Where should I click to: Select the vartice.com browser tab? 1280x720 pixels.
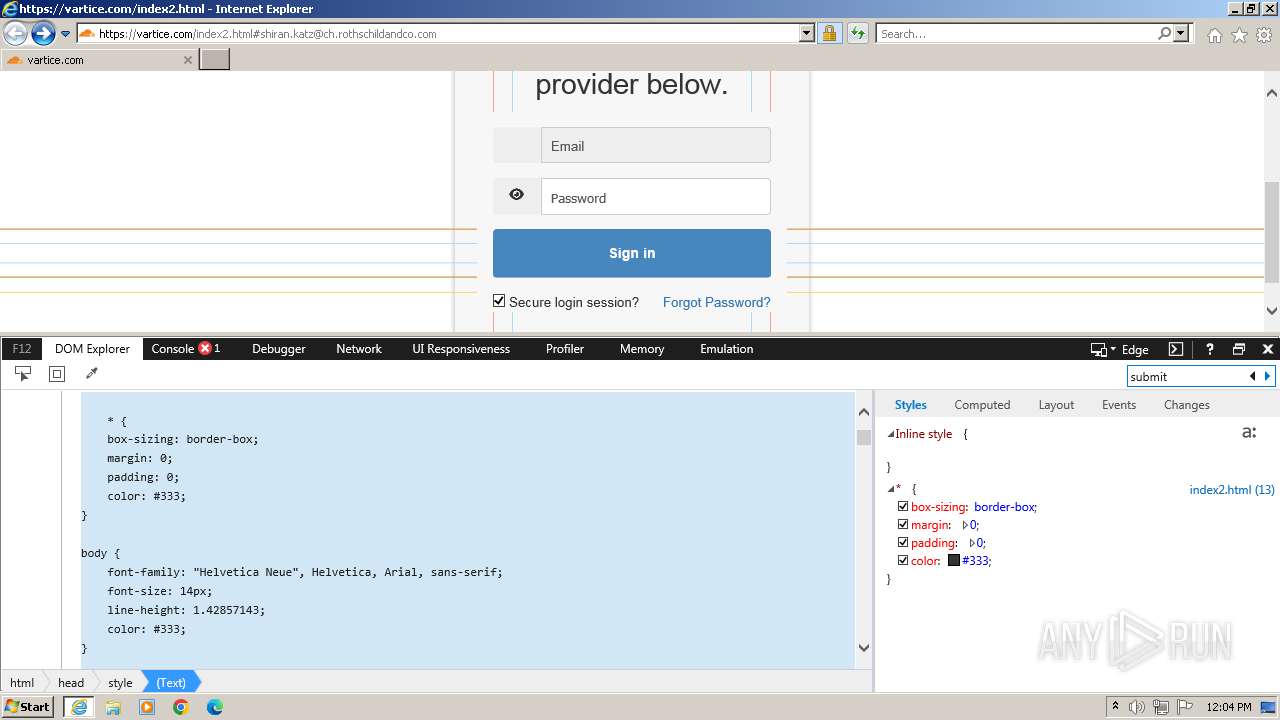[98, 60]
